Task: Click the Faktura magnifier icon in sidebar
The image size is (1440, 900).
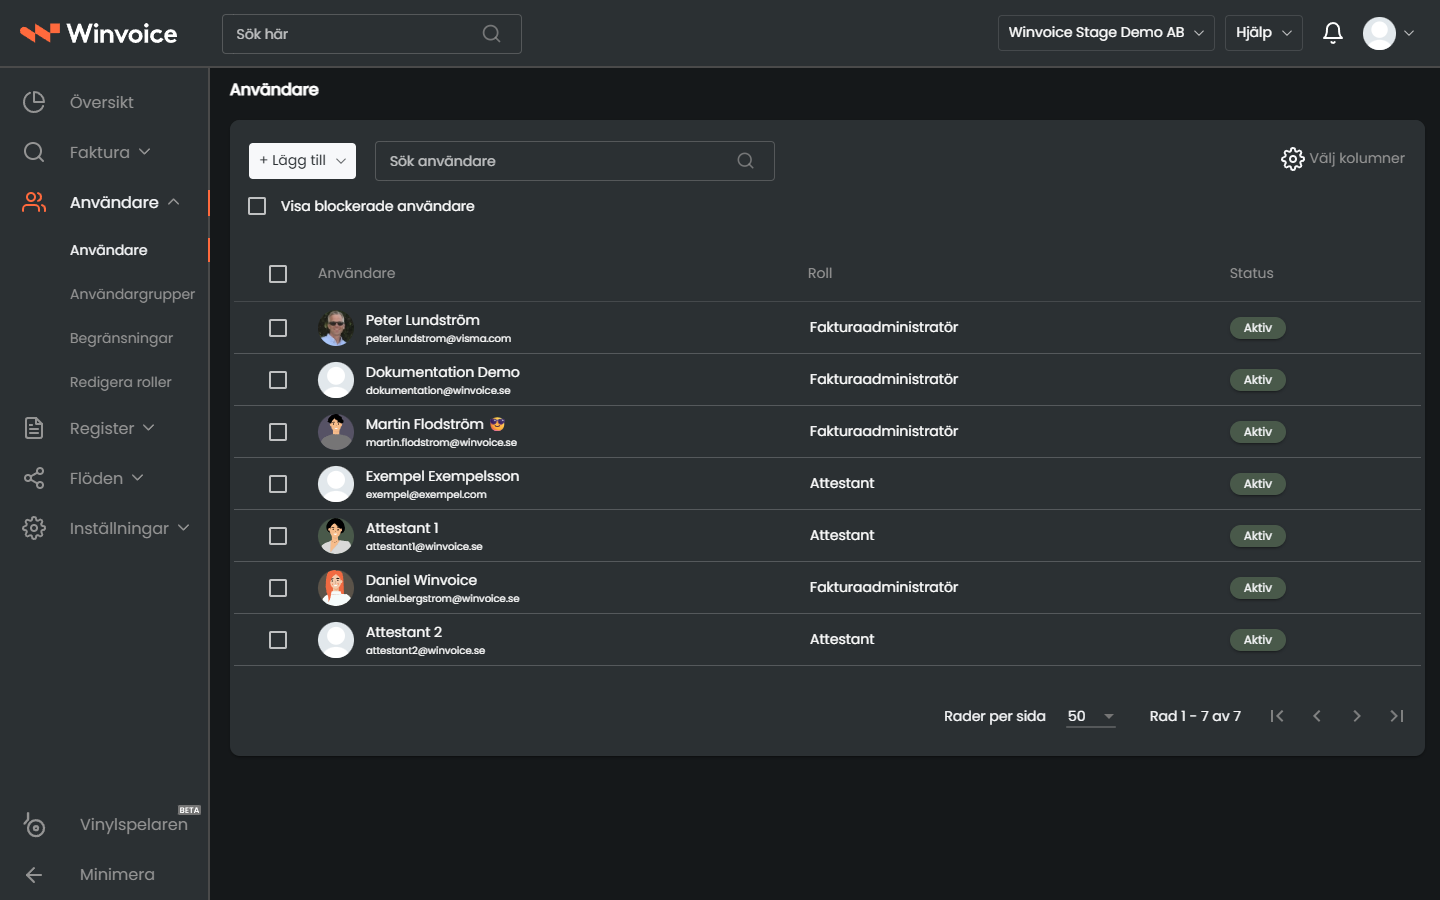Action: tap(34, 152)
